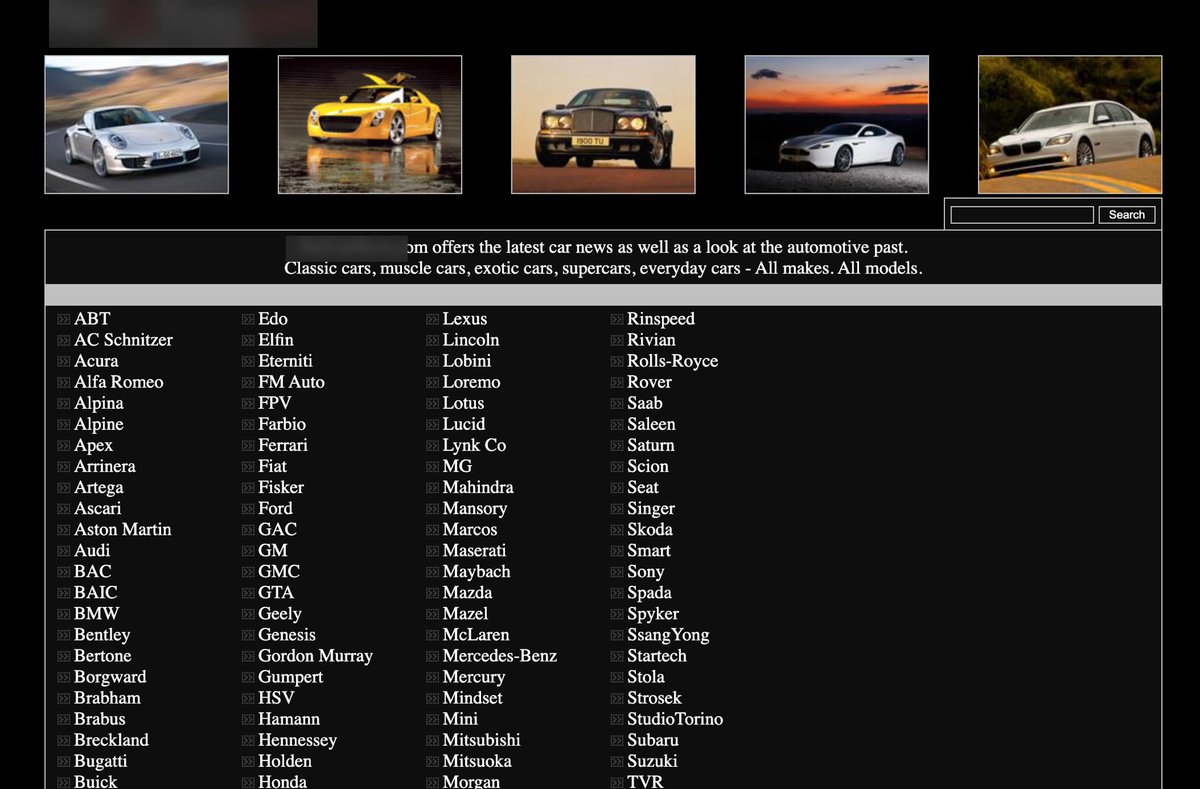Select the Spyker link
Image resolution: width=1200 pixels, height=789 pixels.
tap(653, 613)
